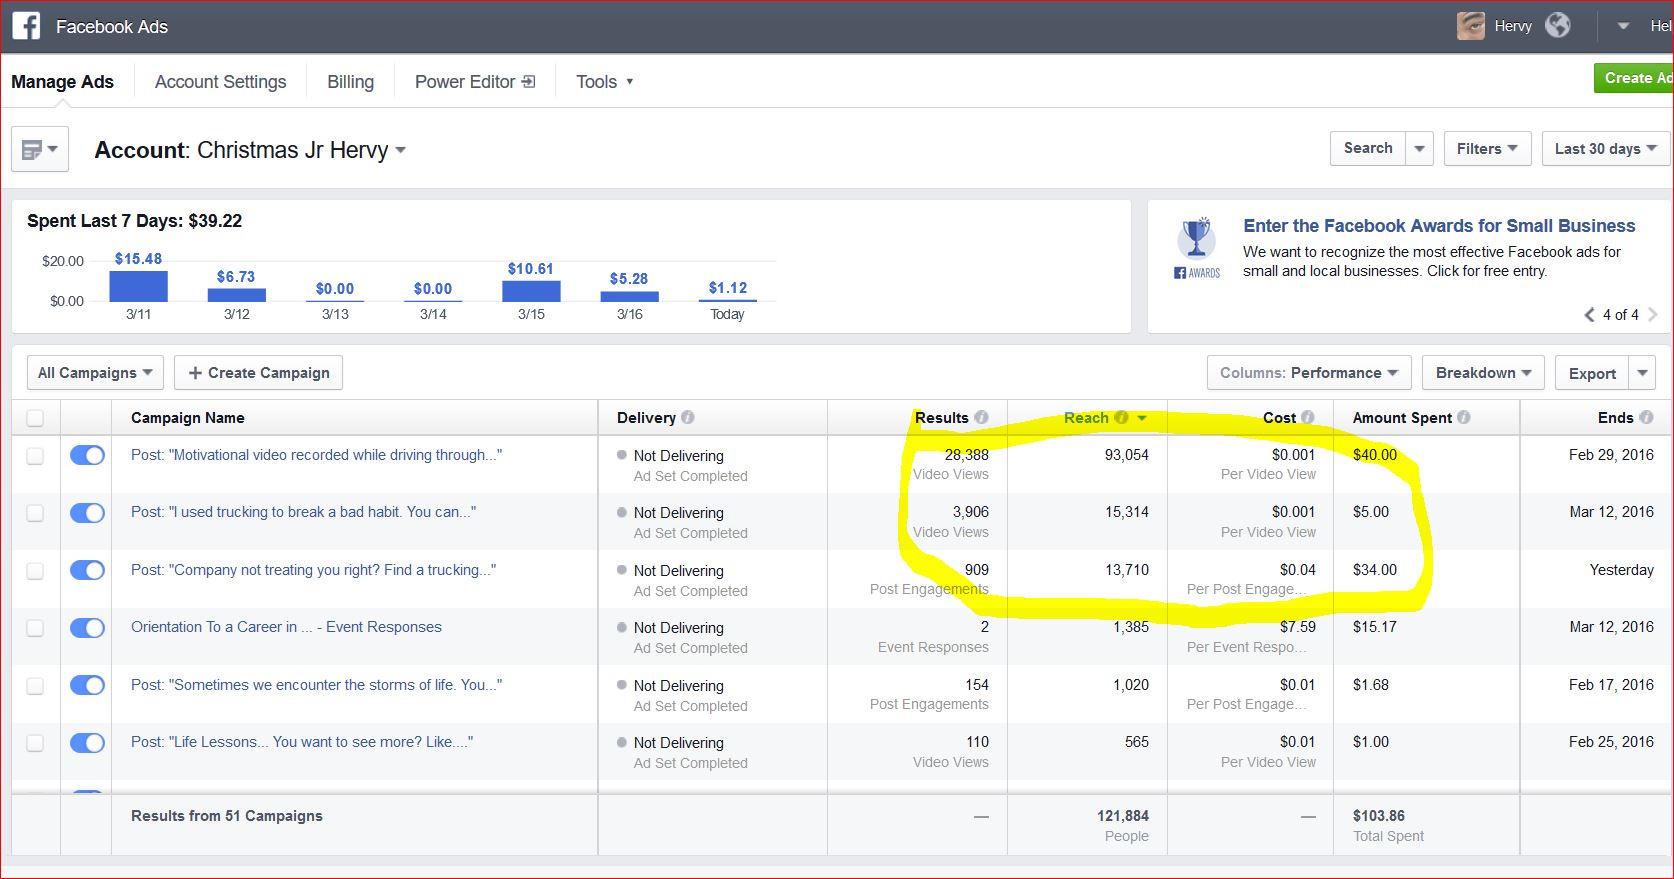Switch to the Billing tab

pos(350,82)
